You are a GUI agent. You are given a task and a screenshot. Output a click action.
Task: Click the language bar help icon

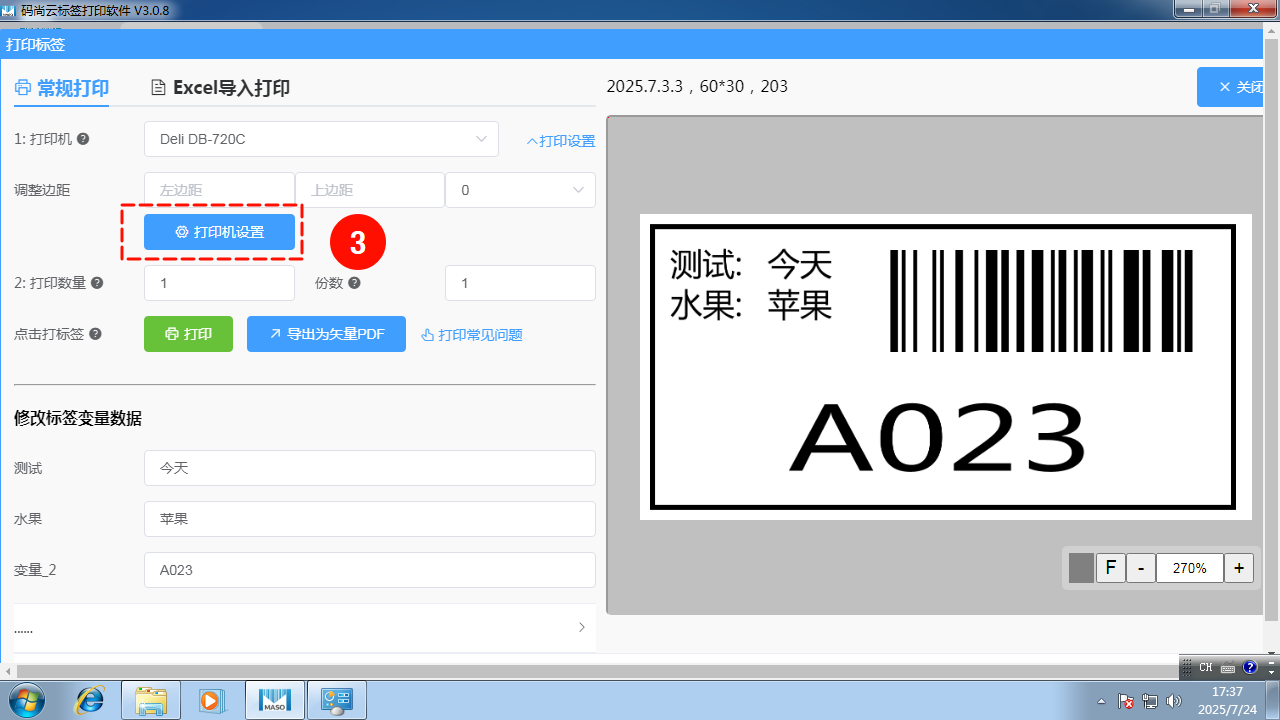pyautogui.click(x=1250, y=668)
